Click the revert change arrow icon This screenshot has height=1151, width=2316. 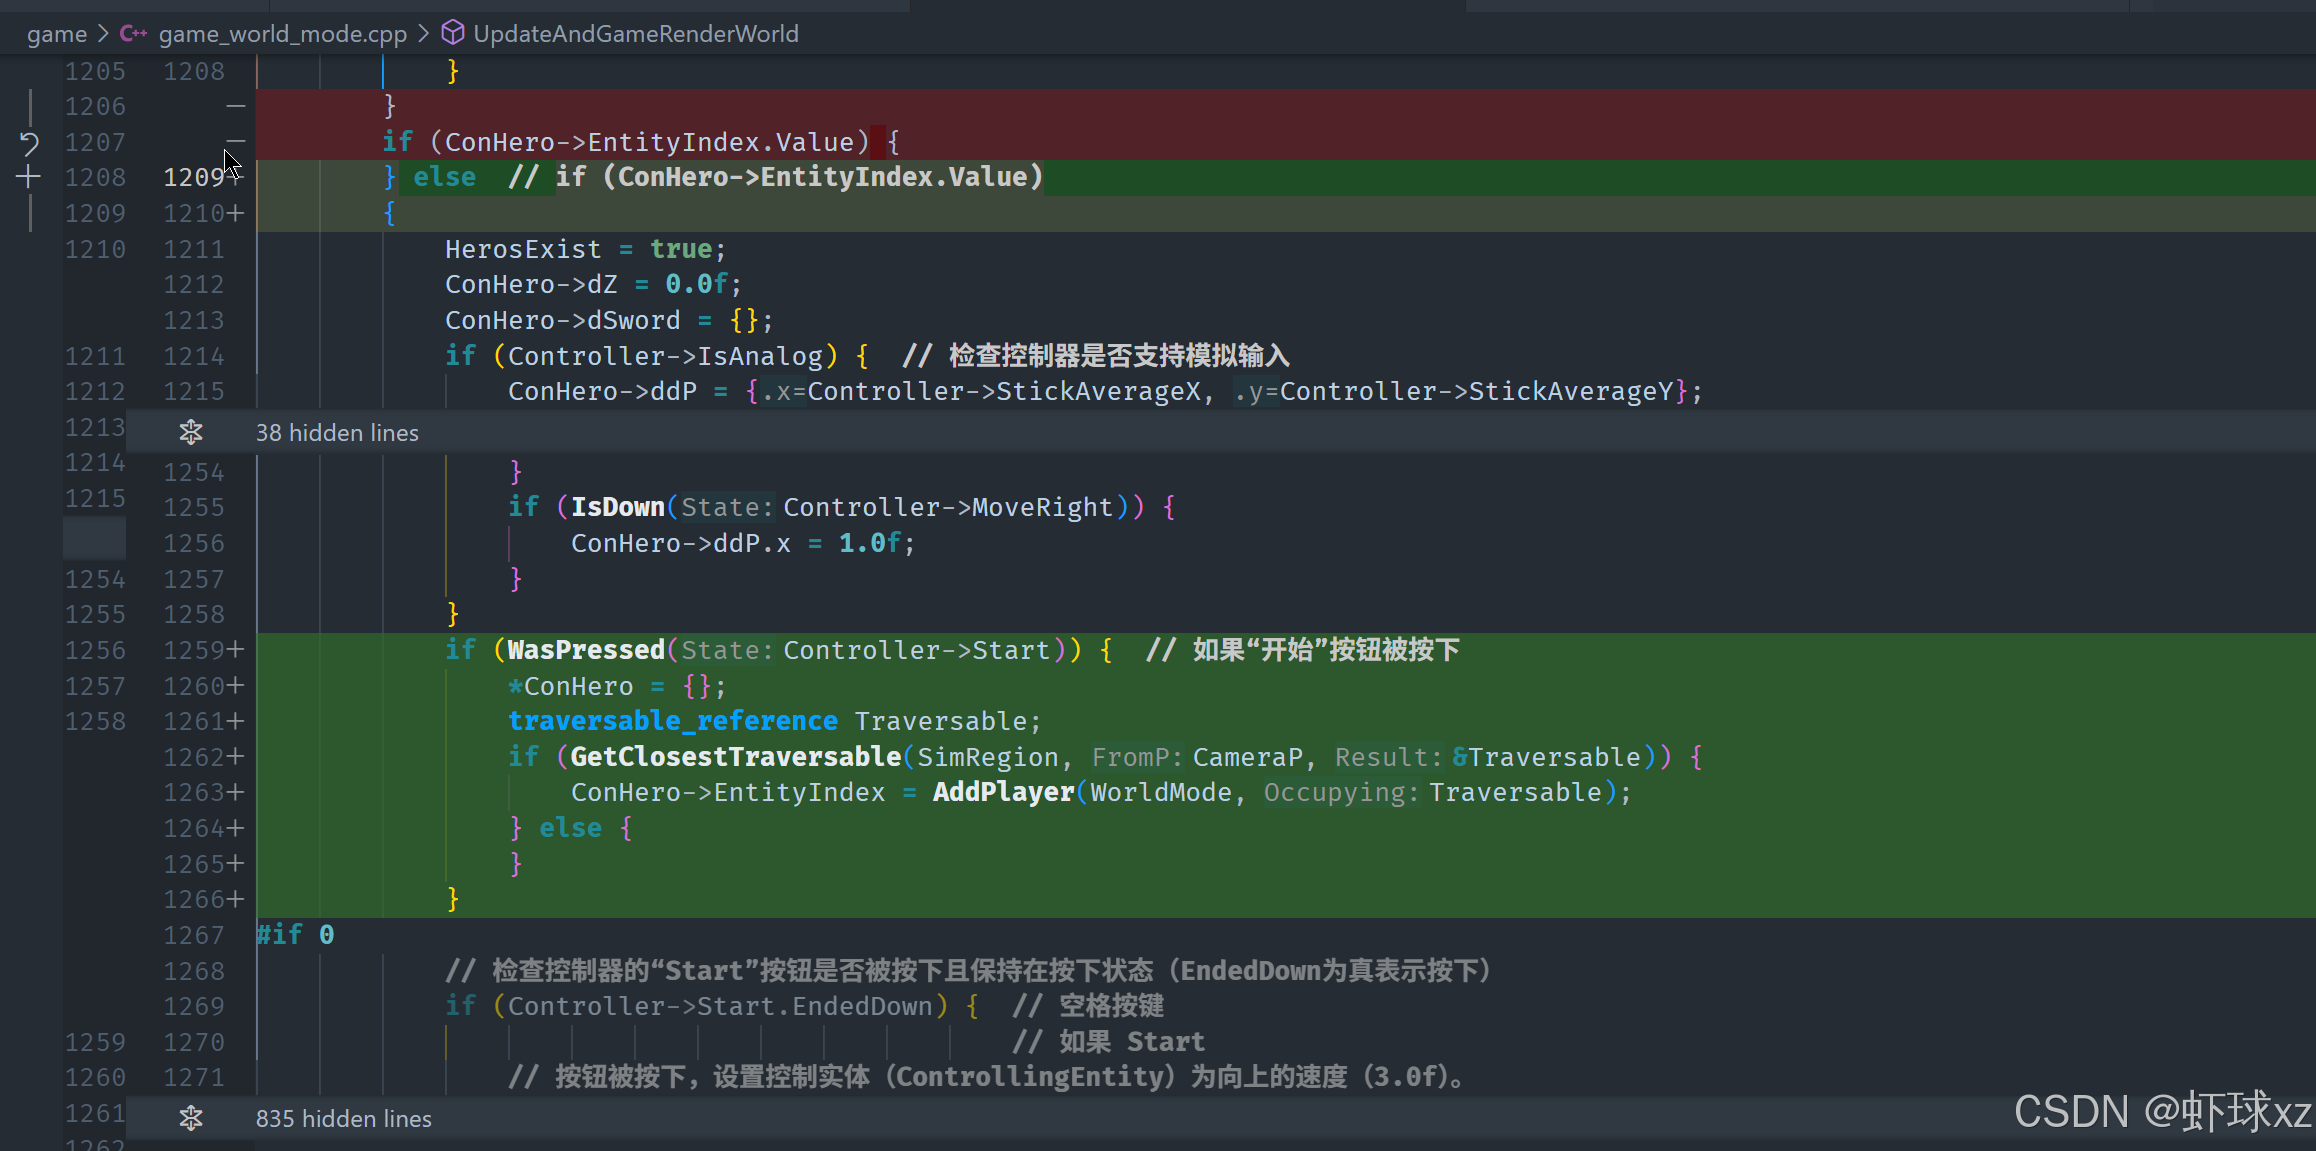29,143
